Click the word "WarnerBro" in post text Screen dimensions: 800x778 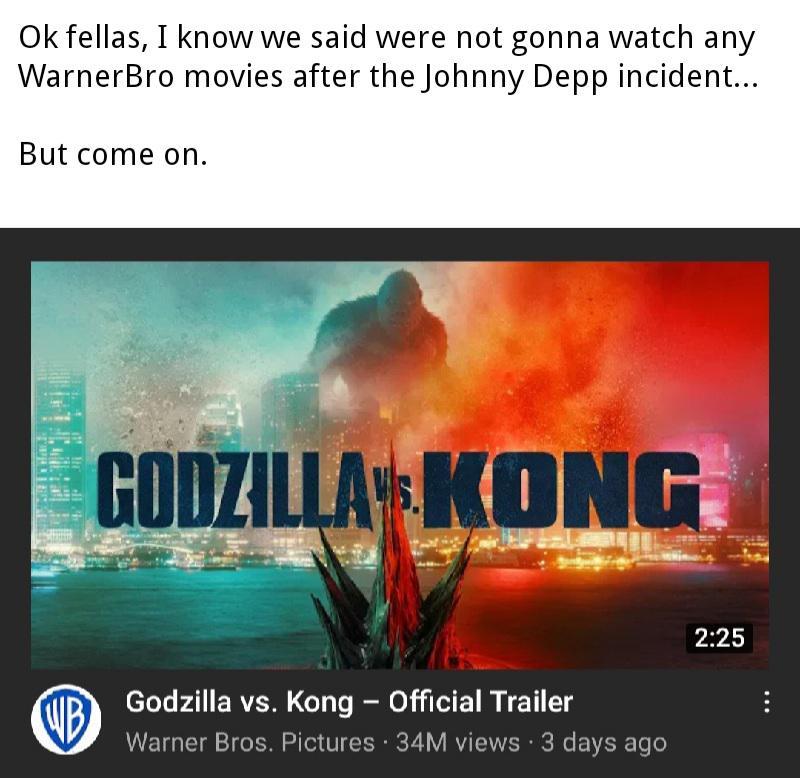(96, 77)
